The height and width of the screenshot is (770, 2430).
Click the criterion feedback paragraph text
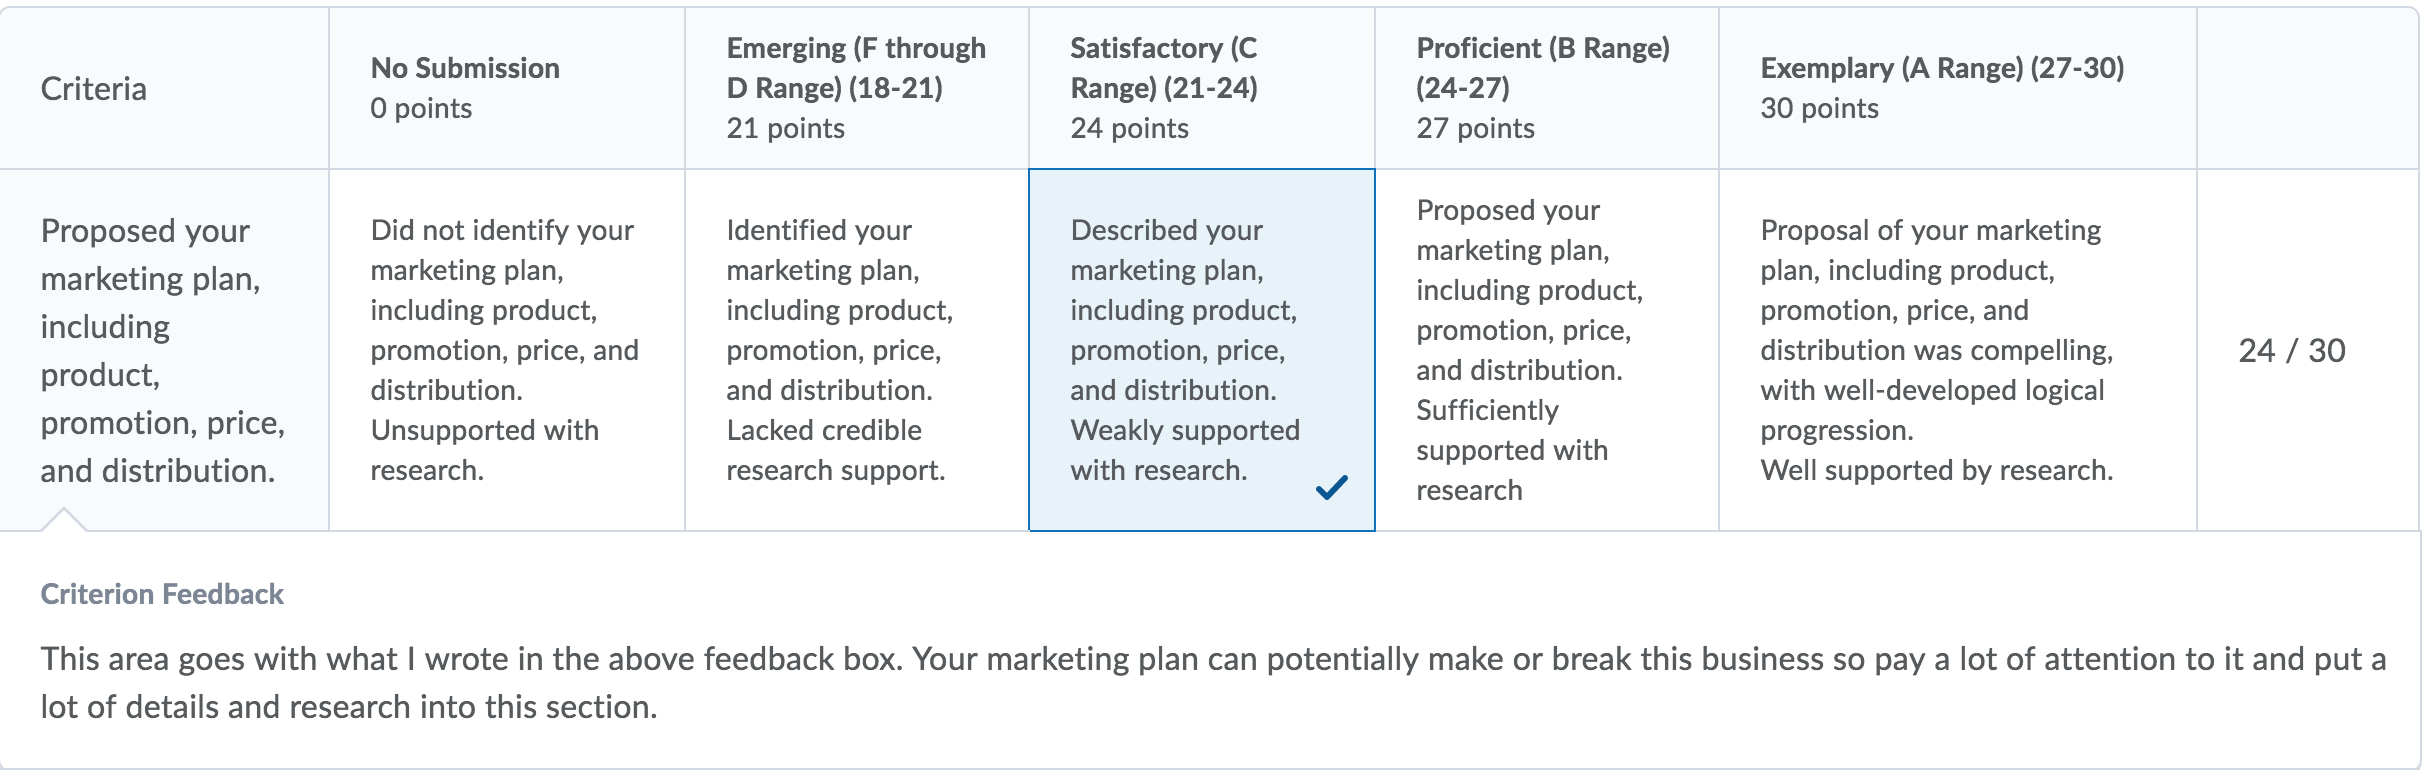(x=1213, y=683)
